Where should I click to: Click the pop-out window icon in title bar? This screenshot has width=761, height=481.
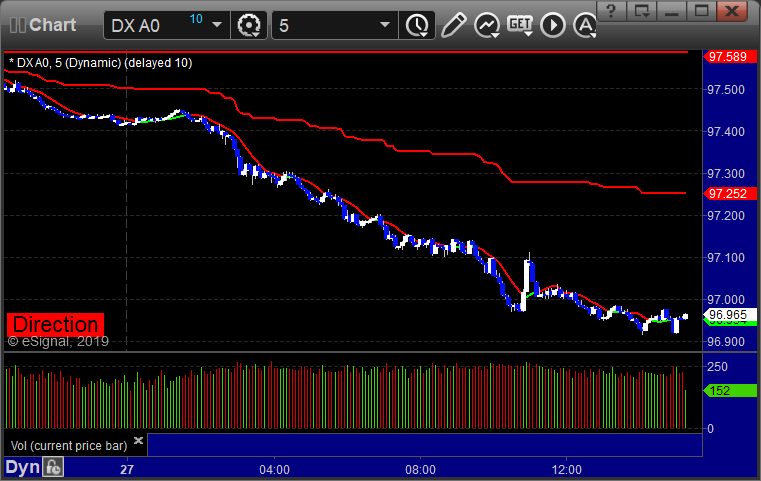[x=641, y=10]
